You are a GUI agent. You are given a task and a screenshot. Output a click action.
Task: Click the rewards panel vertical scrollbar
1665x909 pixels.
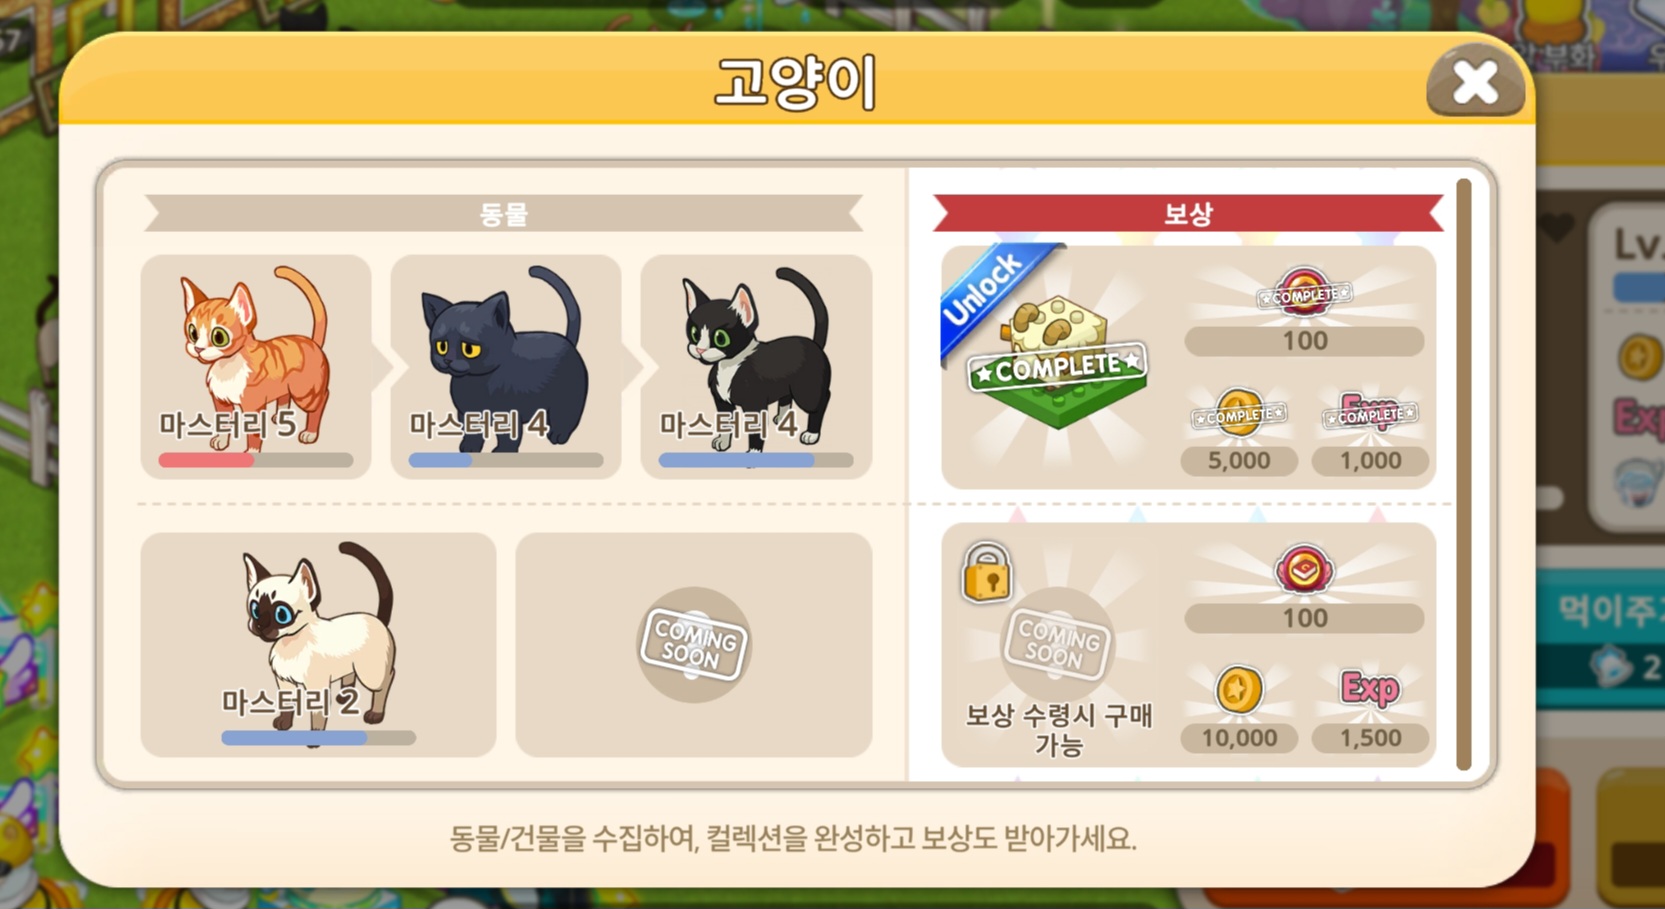point(1464,474)
